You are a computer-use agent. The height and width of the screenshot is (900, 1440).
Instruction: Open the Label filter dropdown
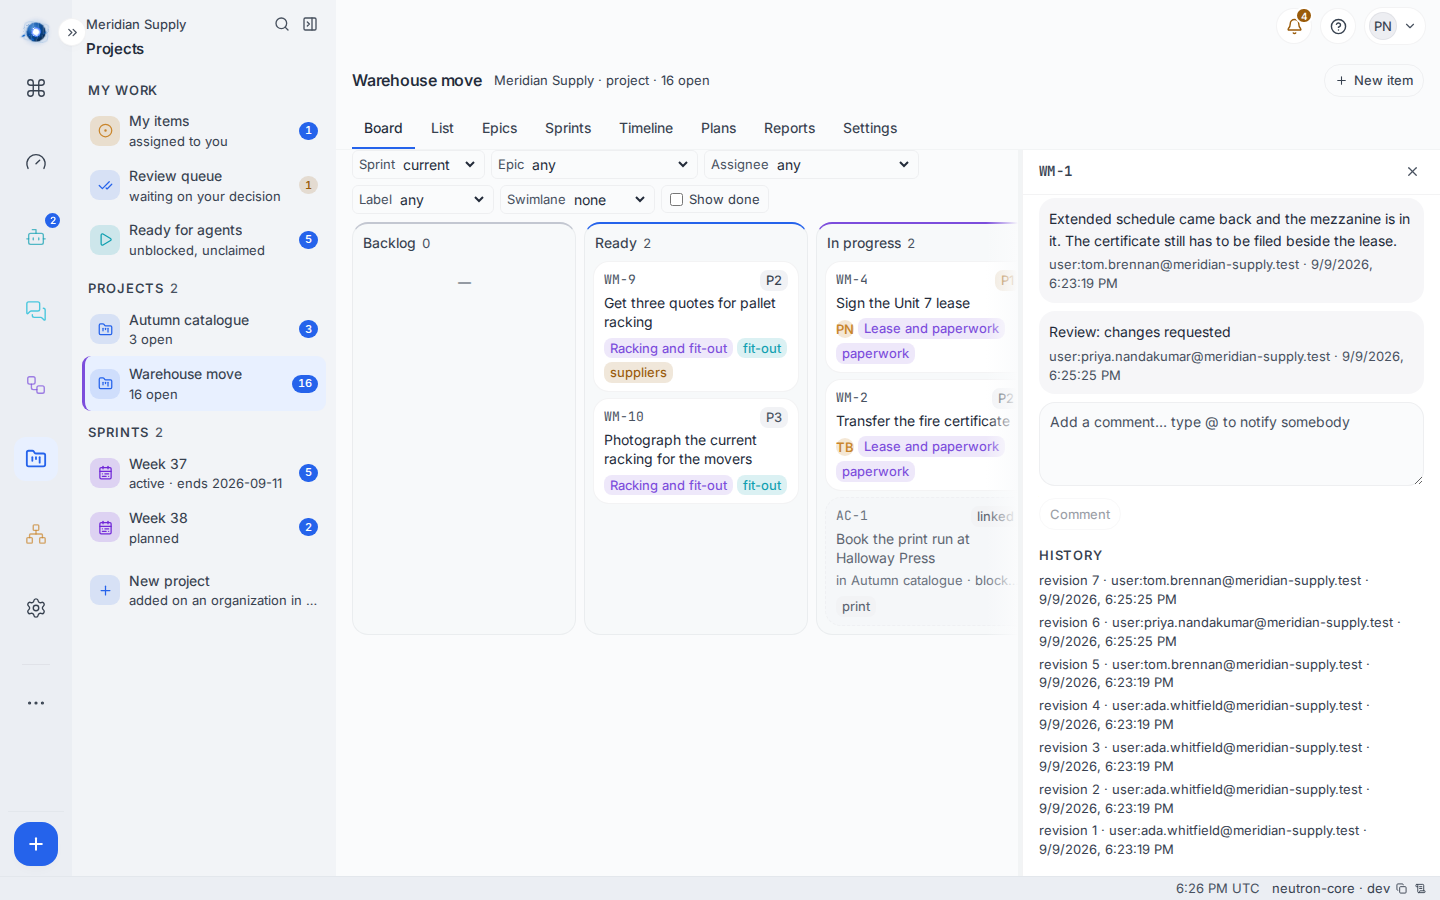[423, 200]
